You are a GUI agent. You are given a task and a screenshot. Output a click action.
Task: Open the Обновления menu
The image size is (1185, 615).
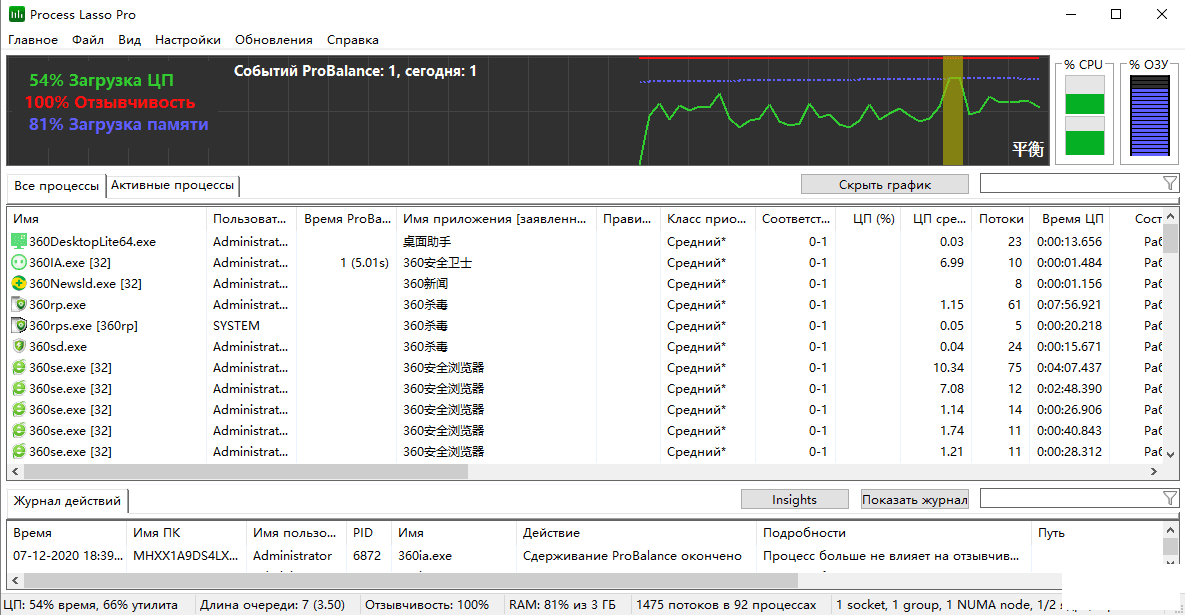point(274,40)
